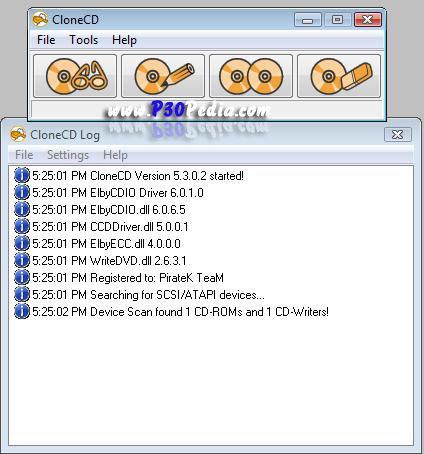Select Write from Image File pencil icon

[163, 76]
